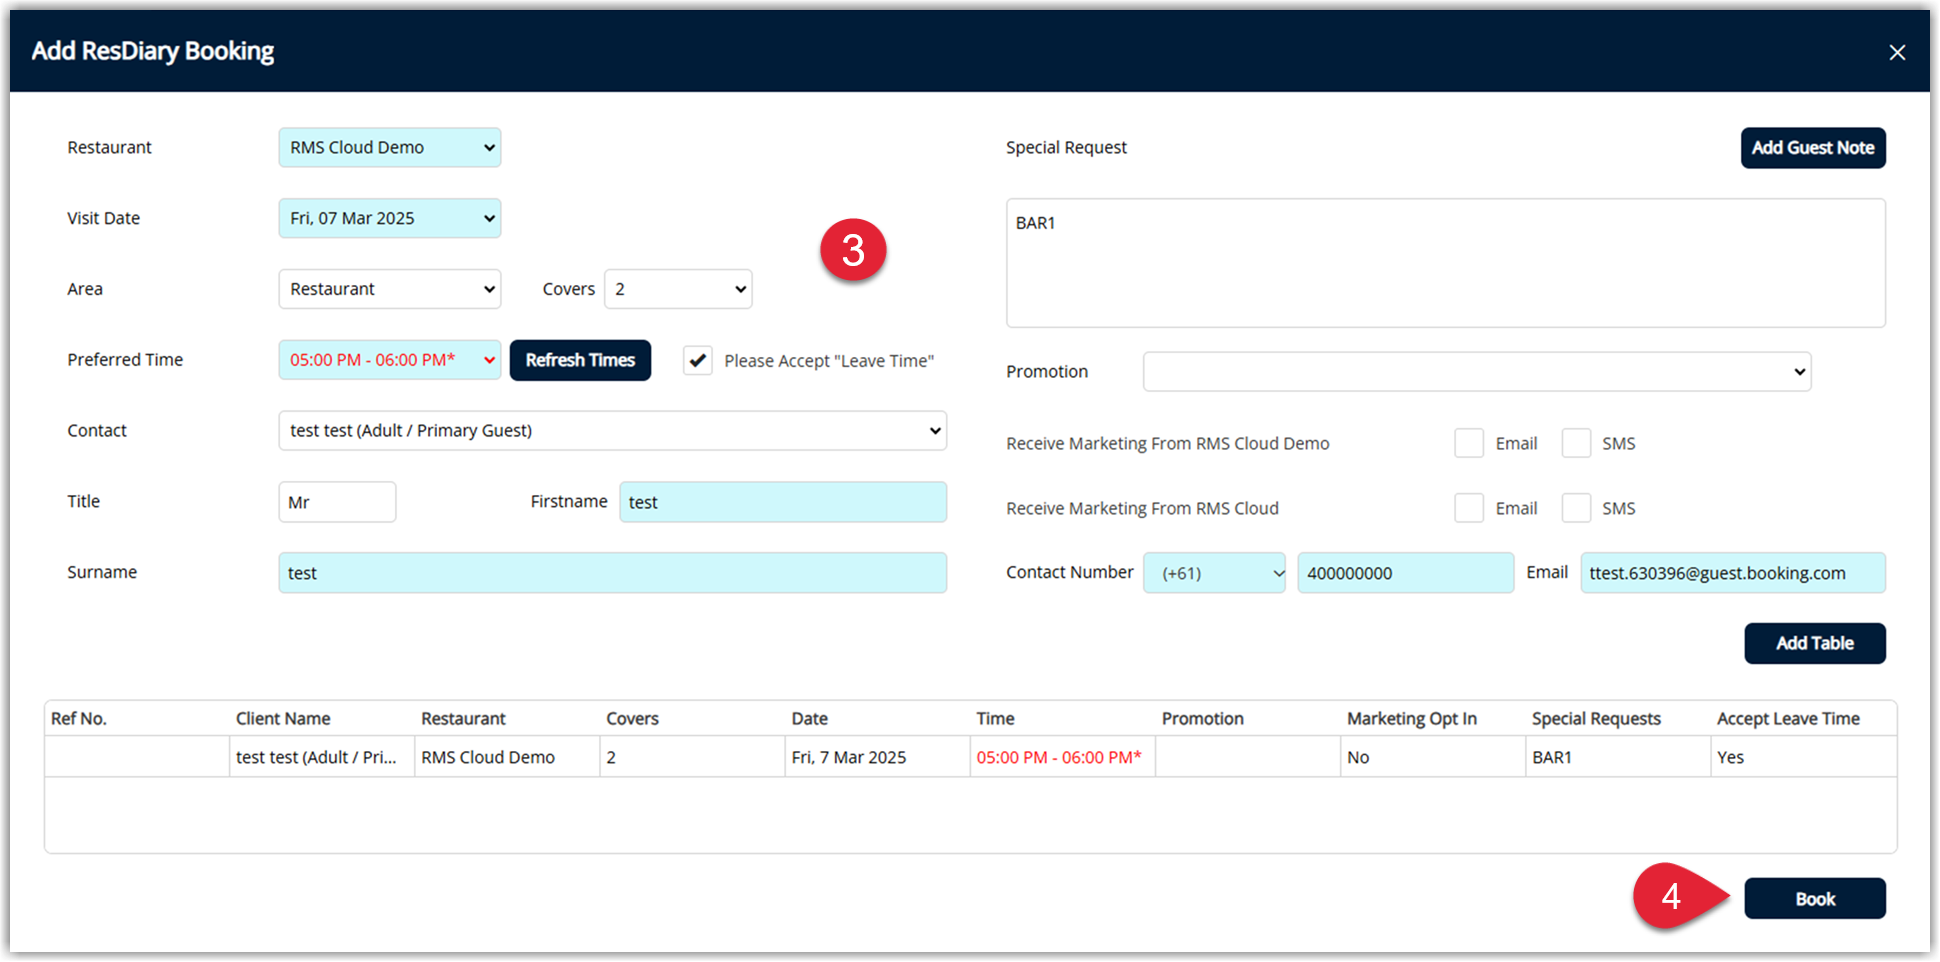Tick Email checkbox for RMS Cloud marketing

(1469, 508)
